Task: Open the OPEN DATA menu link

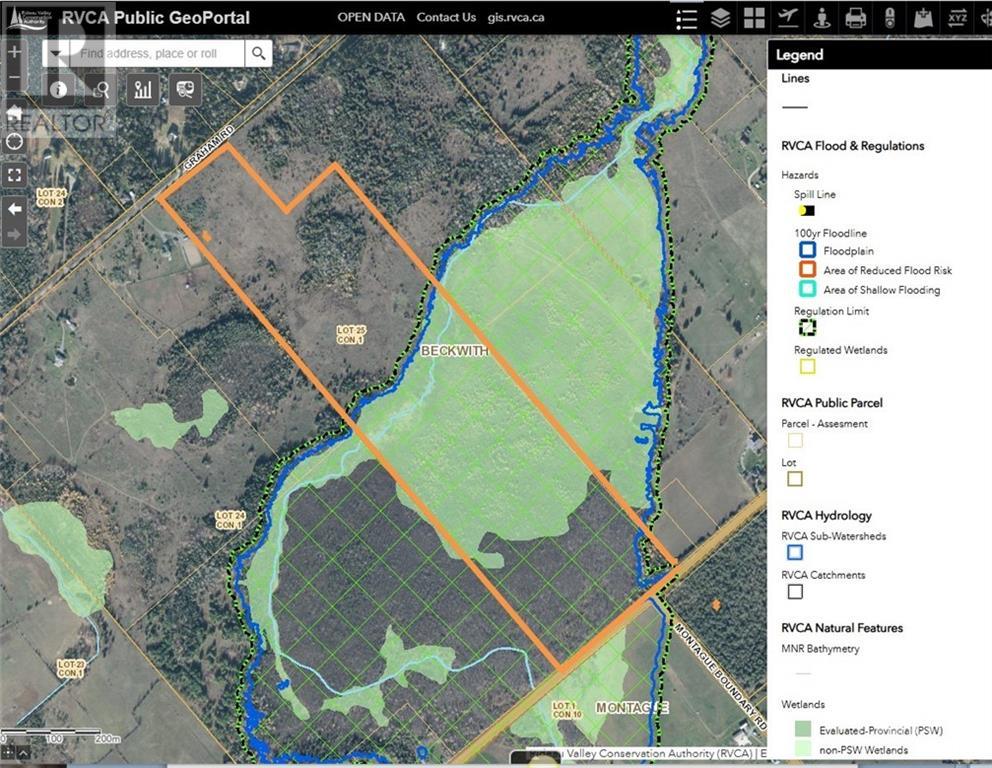Action: coord(371,18)
